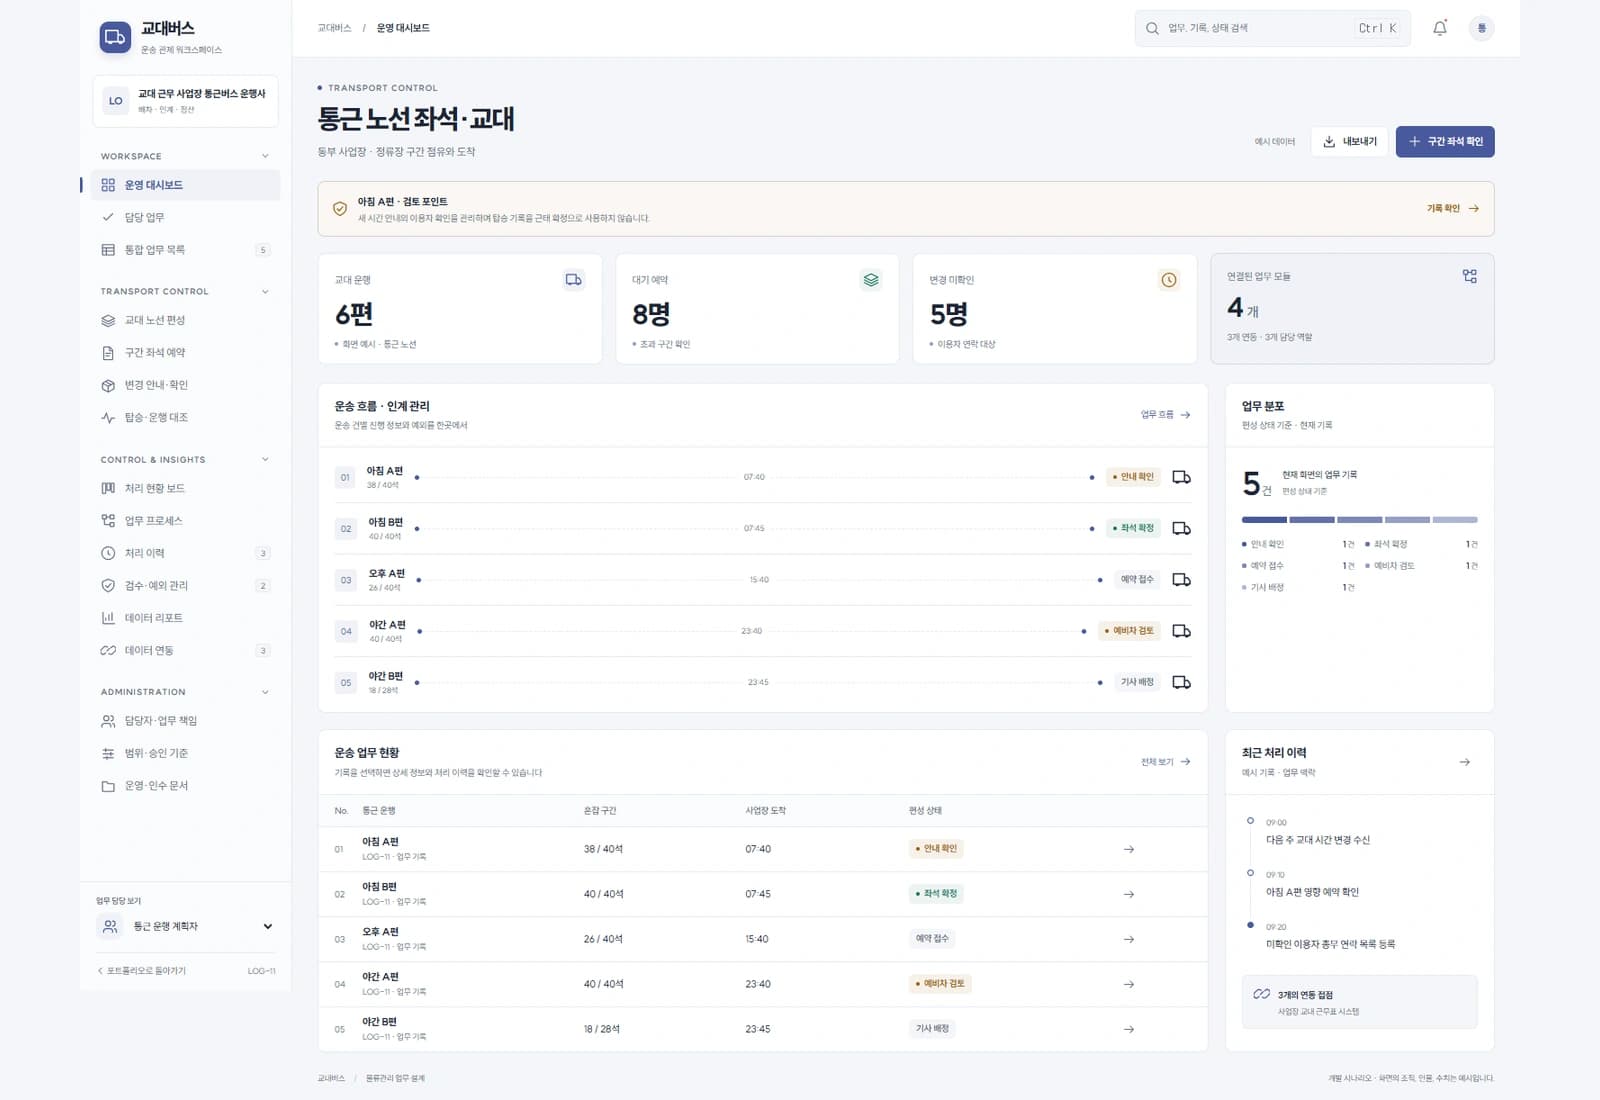Click the 기록 확인 link
Viewport: 1600px width, 1100px height.
[1452, 208]
